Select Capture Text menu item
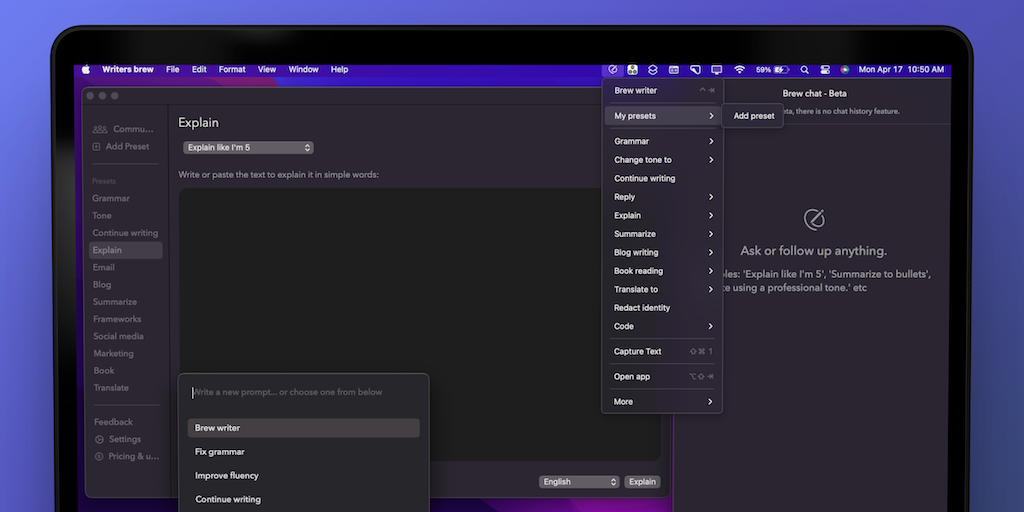This screenshot has height=512, width=1024. pos(662,351)
